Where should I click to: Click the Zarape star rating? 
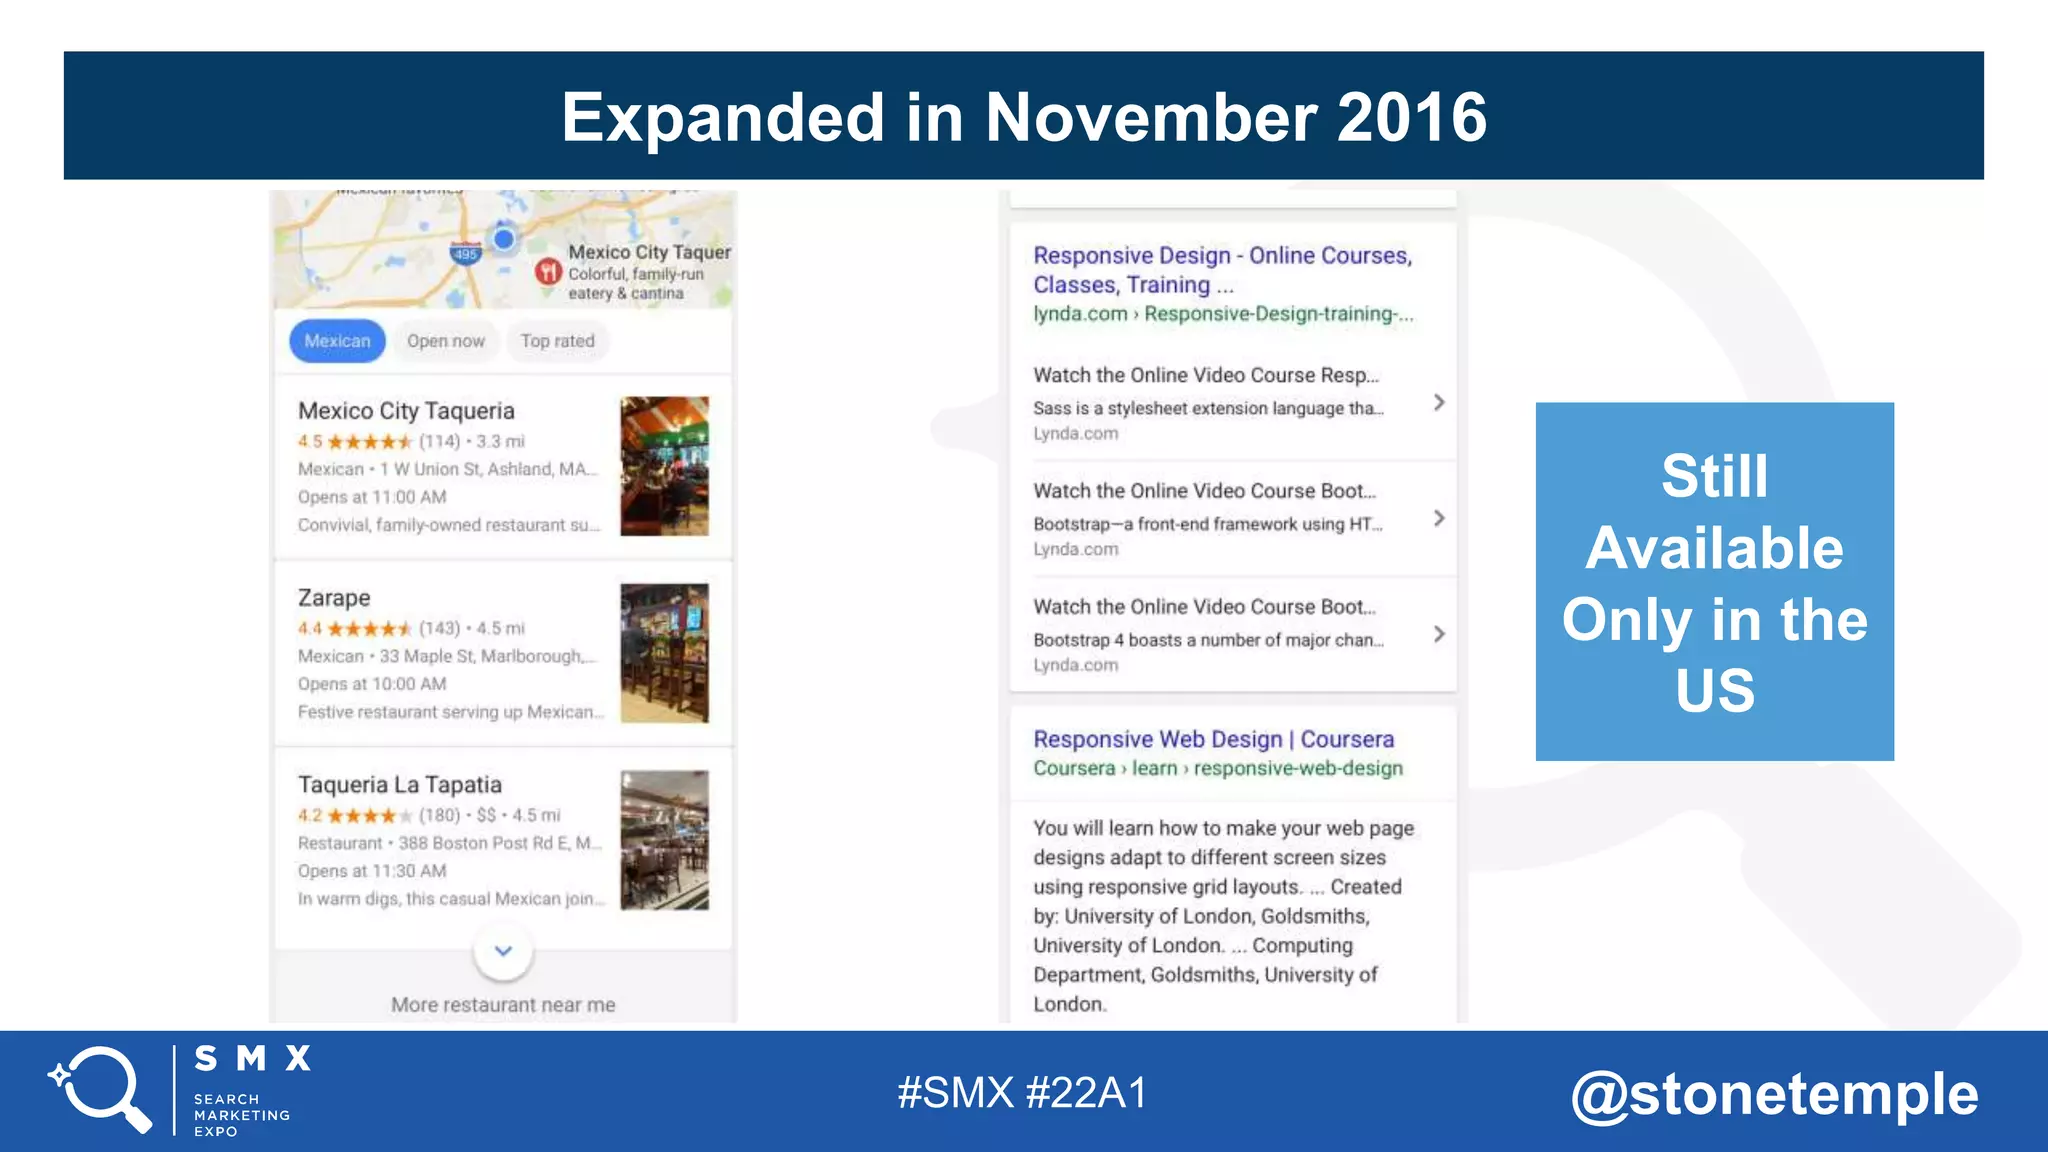(x=368, y=628)
